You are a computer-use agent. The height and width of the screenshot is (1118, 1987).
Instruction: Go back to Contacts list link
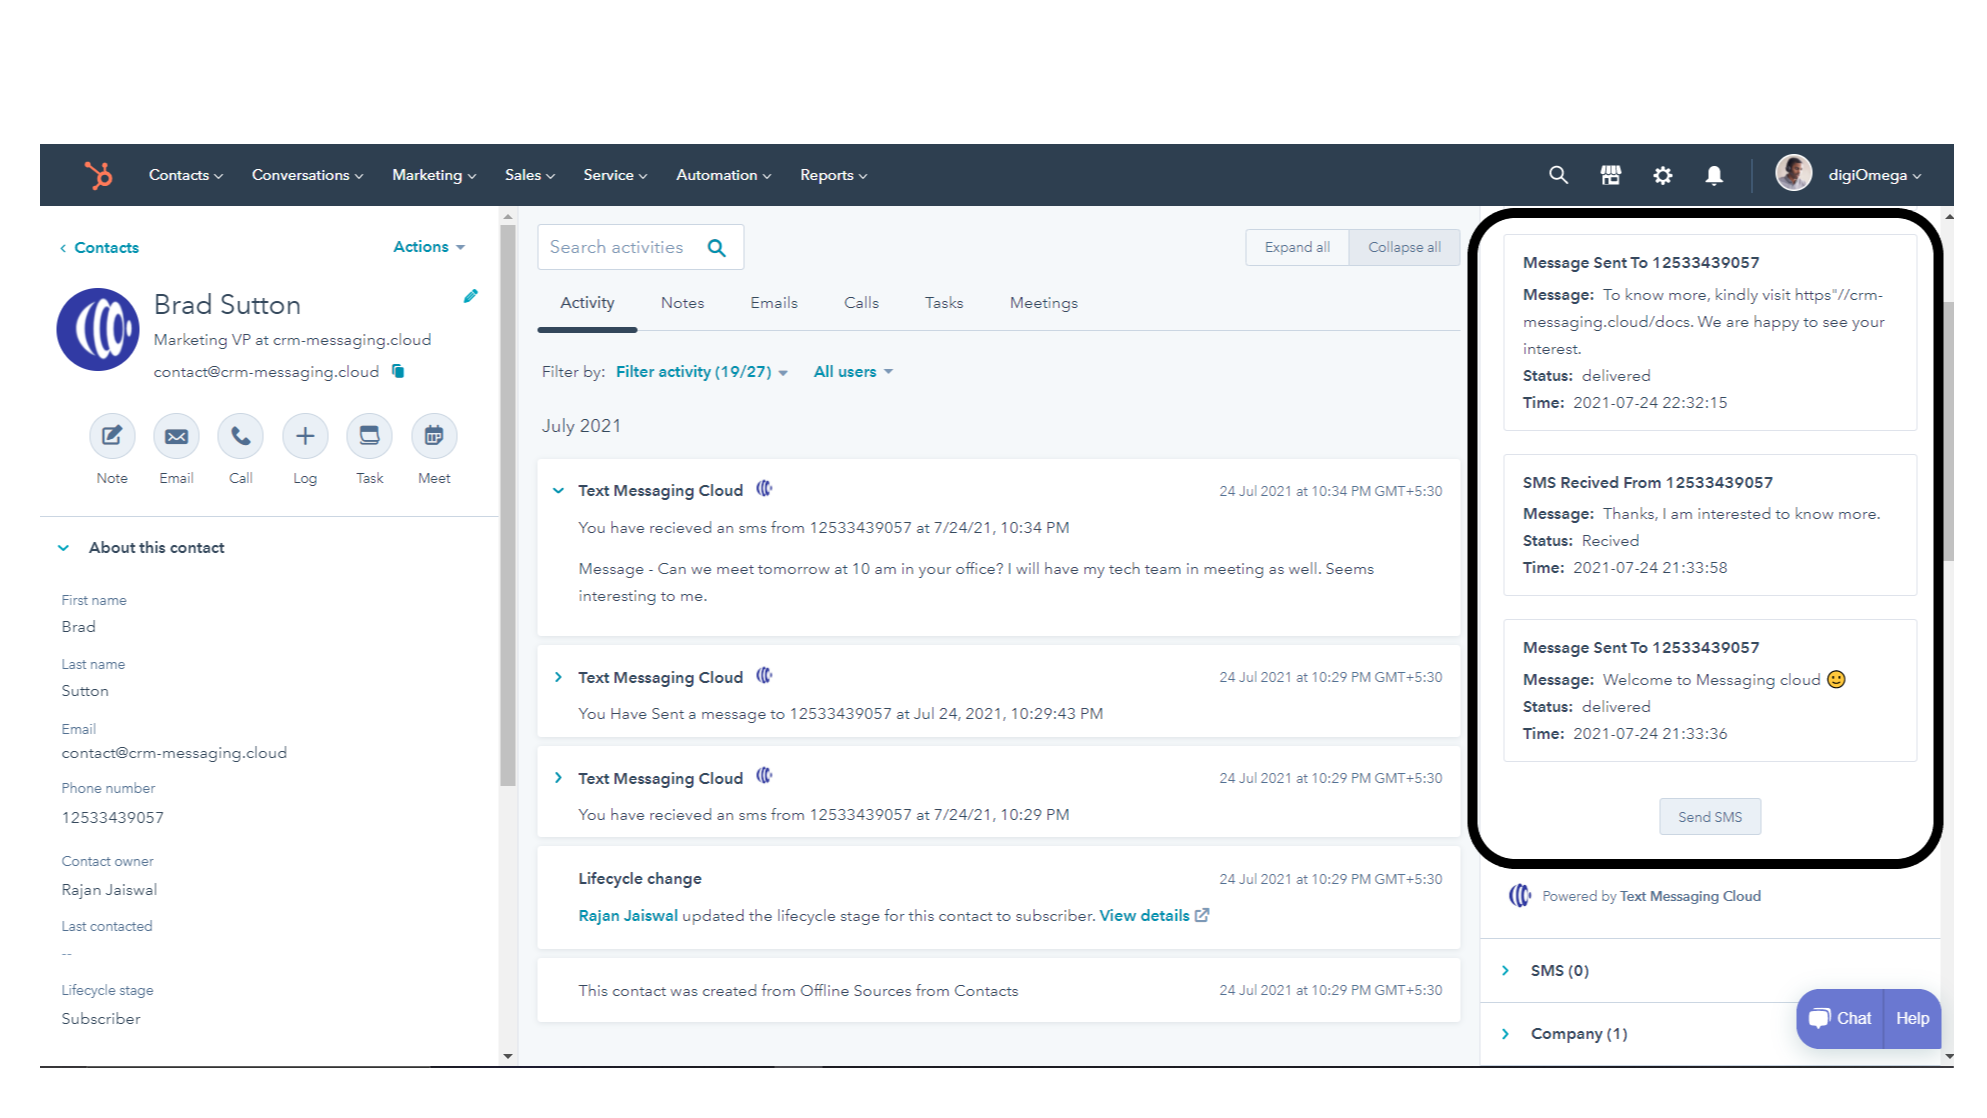pyautogui.click(x=99, y=248)
